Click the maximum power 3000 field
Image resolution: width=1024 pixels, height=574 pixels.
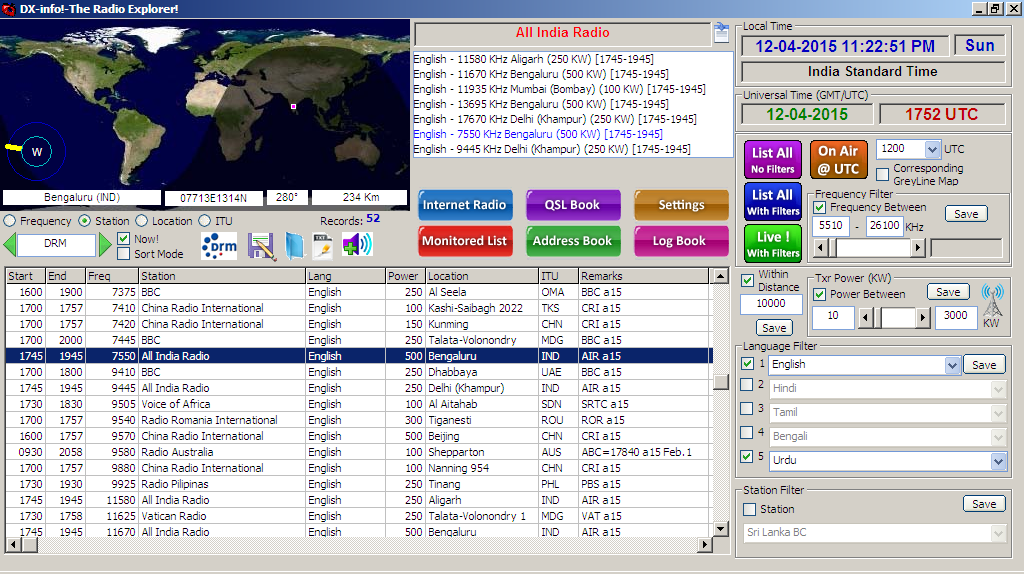955,316
